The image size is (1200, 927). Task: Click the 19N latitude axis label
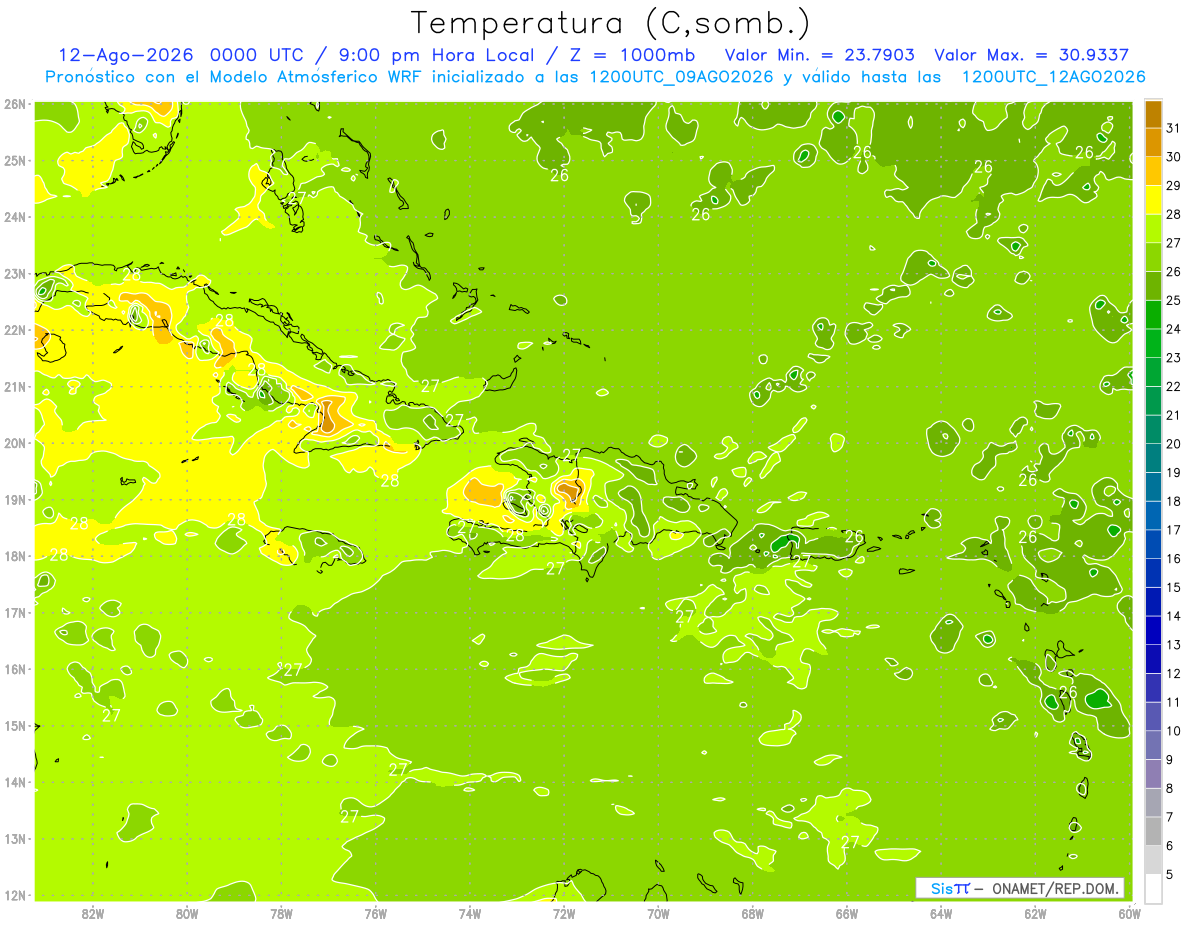[x=15, y=499]
